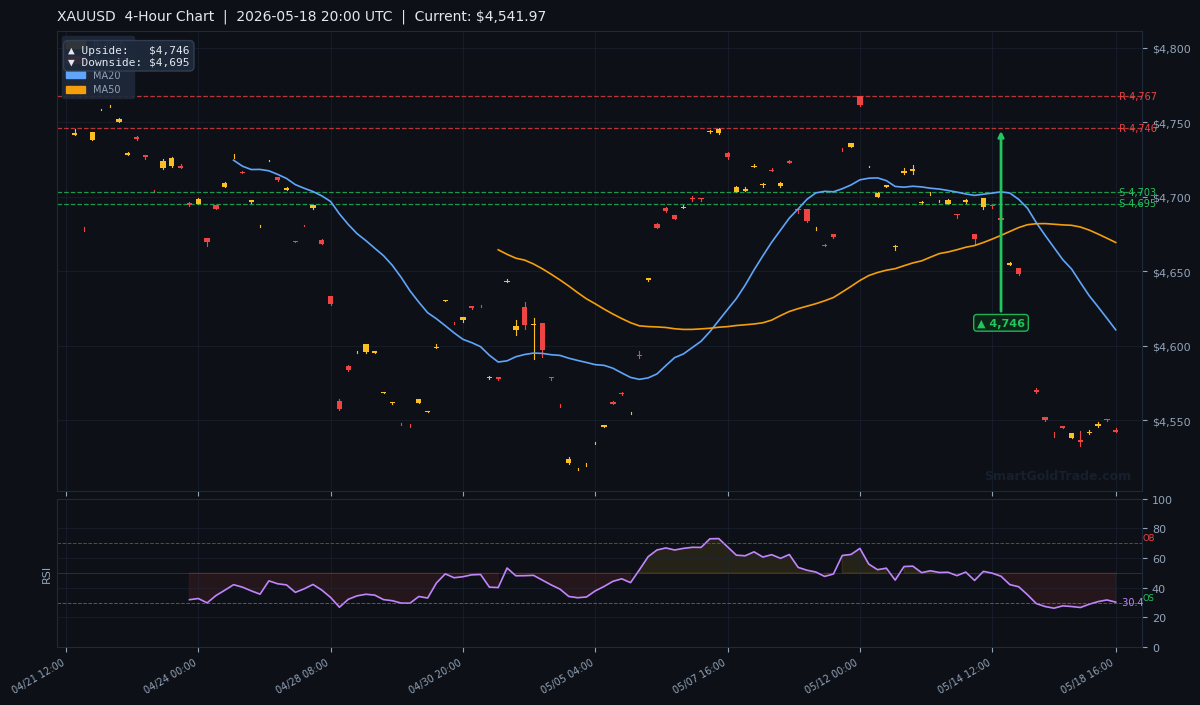Click the 05/14 12:00 time axis label
The width and height of the screenshot is (1200, 705).
pyautogui.click(x=966, y=677)
